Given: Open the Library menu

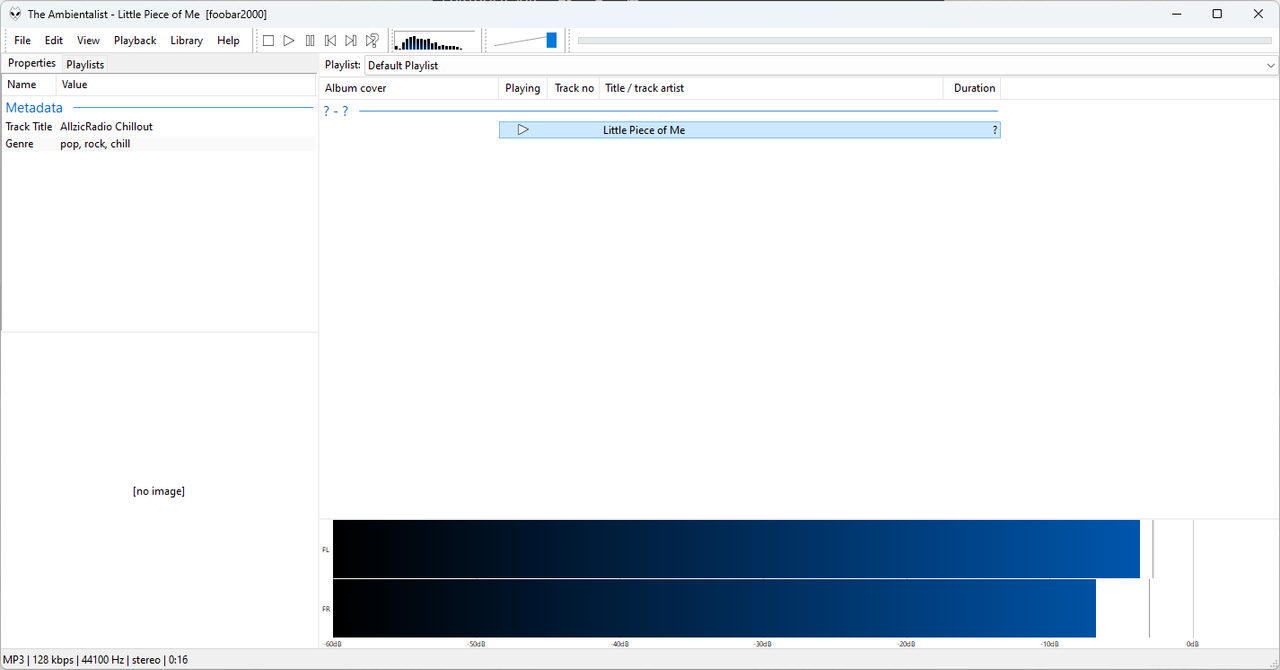Looking at the screenshot, I should pos(186,41).
